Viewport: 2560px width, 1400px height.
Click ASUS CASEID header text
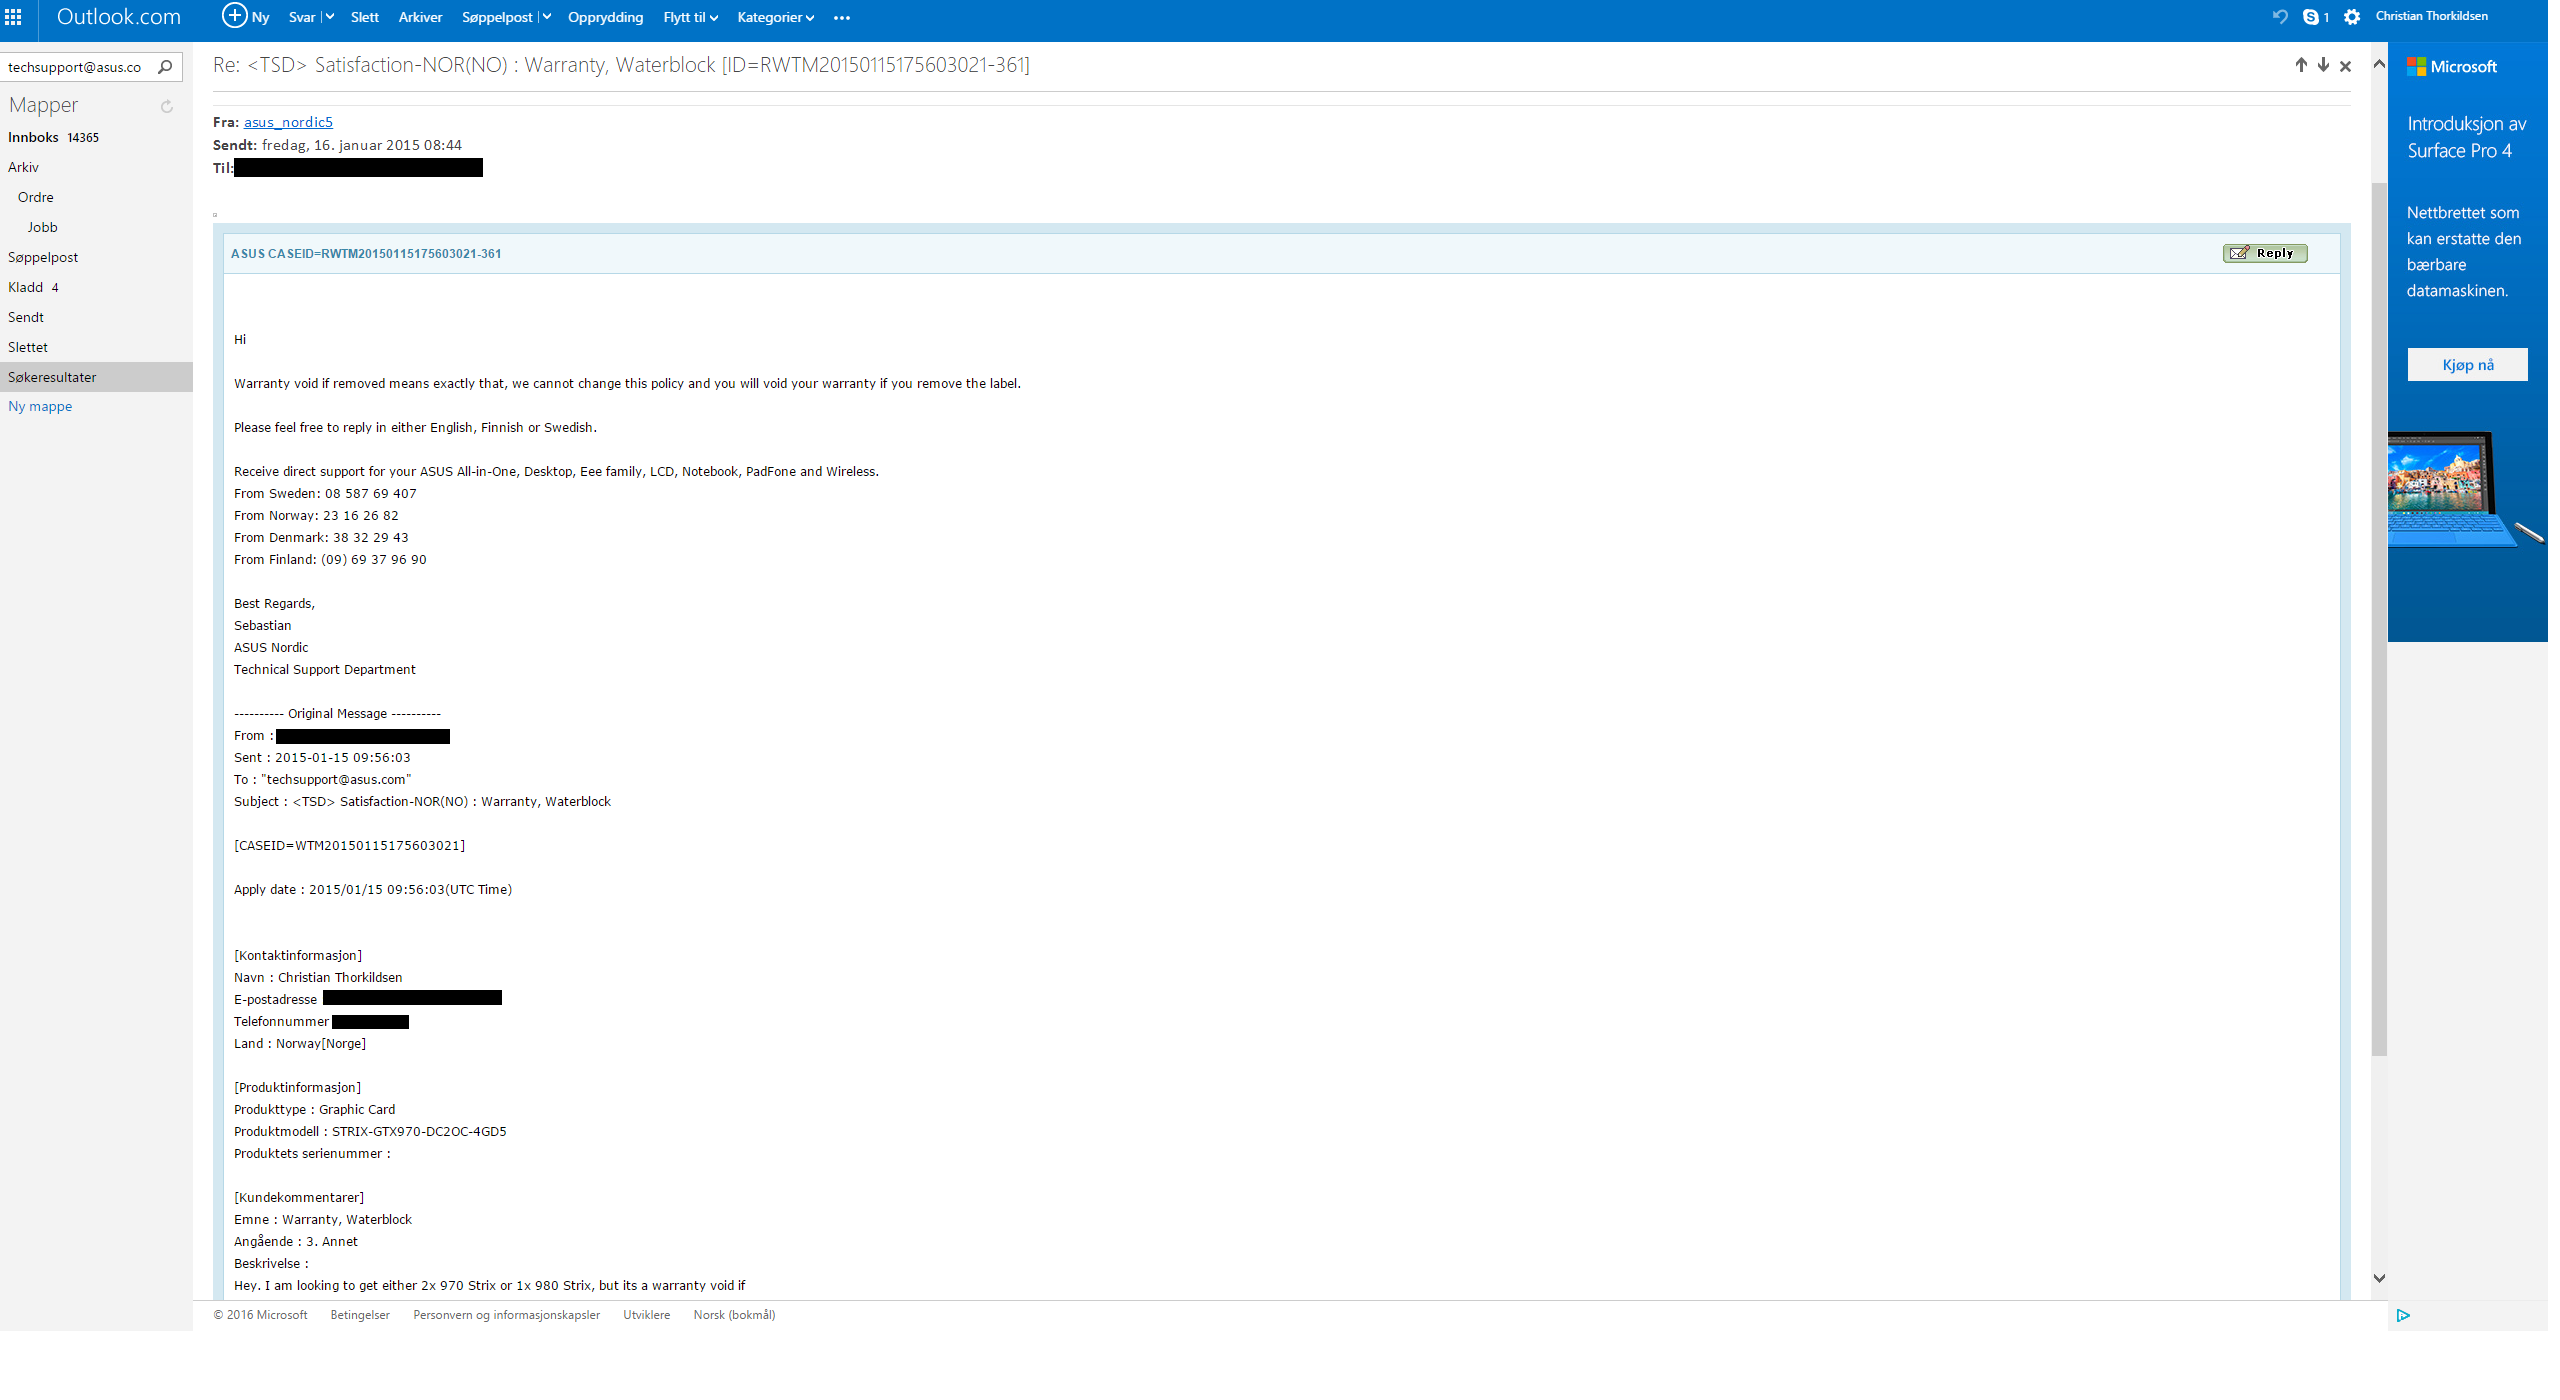point(366,254)
